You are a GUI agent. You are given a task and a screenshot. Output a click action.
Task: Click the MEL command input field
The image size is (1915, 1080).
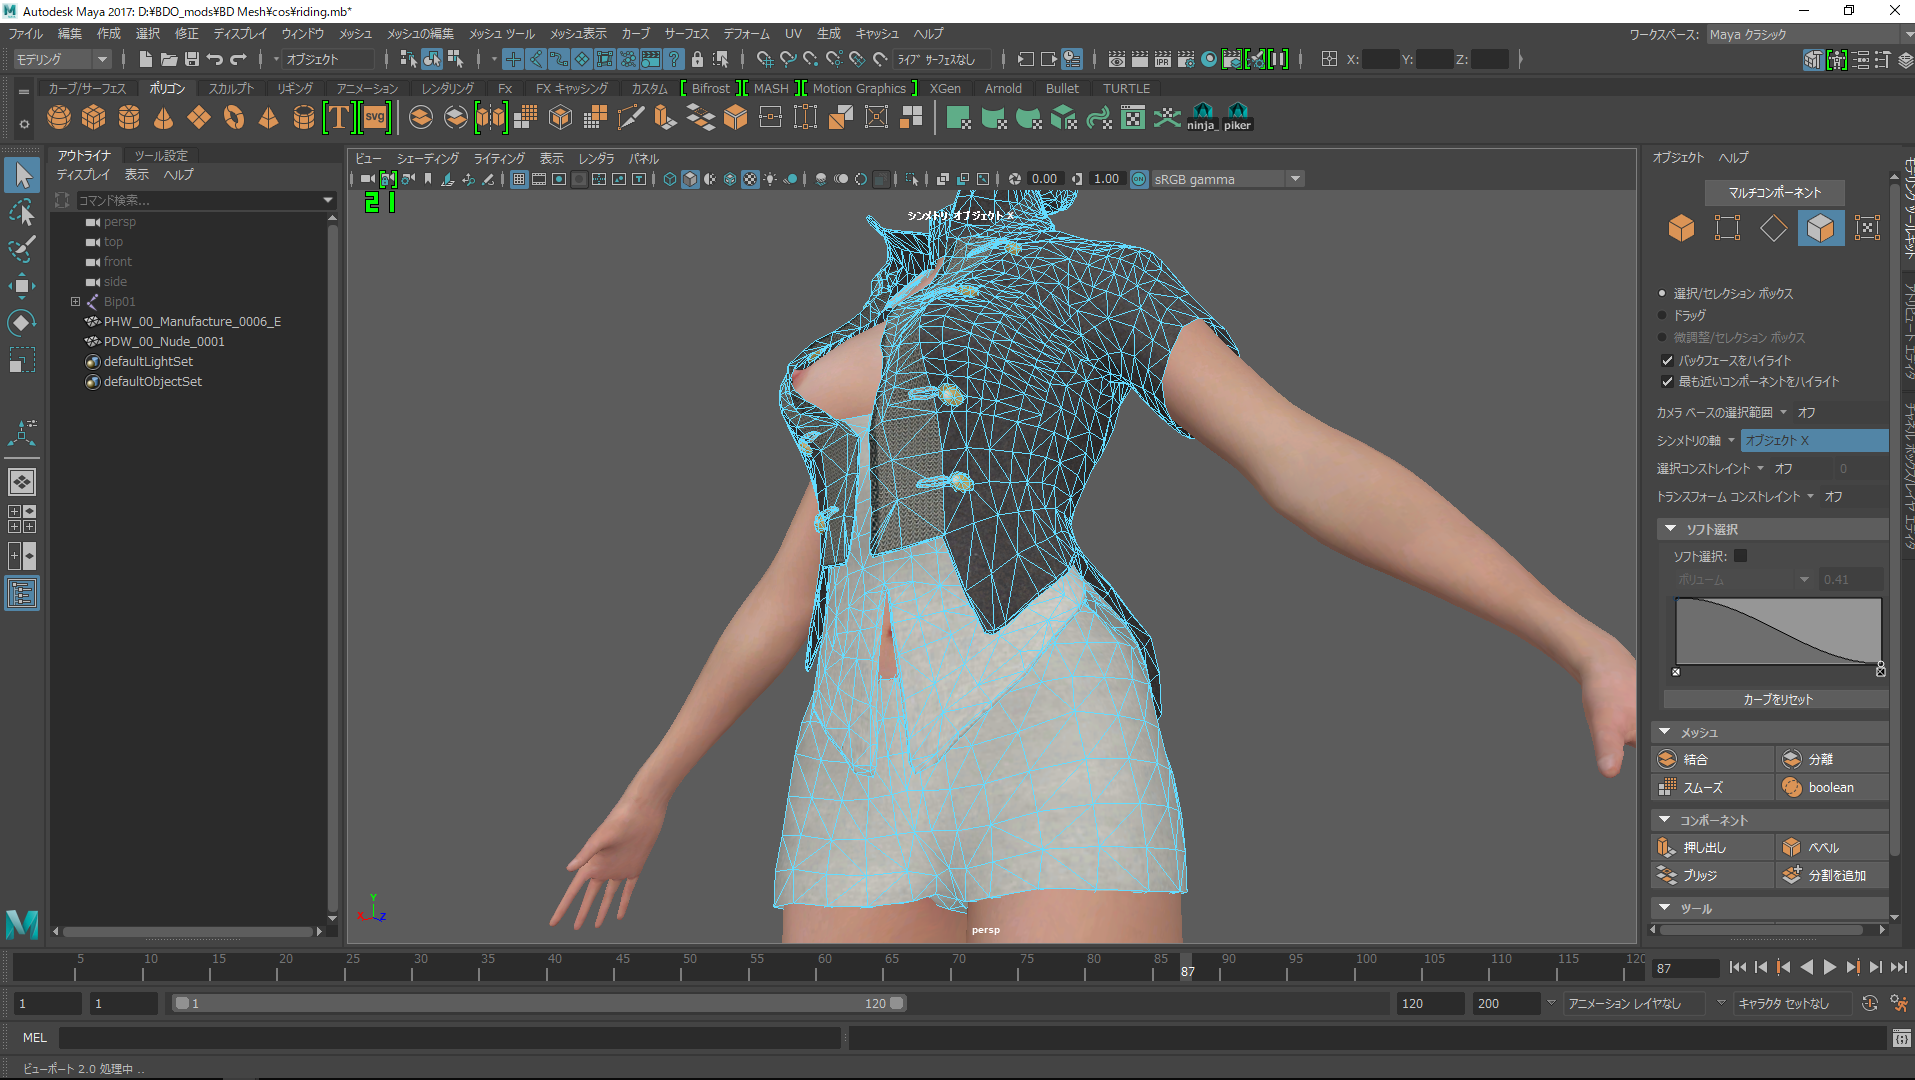[x=450, y=1038]
